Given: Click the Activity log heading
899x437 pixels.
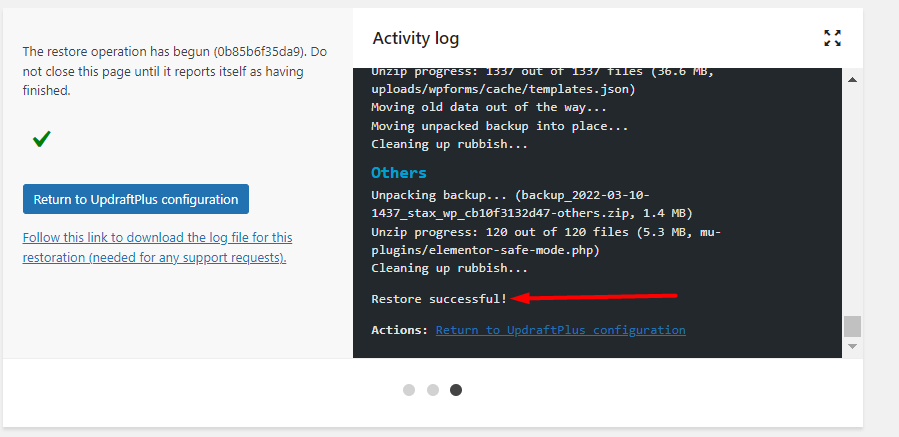Looking at the screenshot, I should tap(416, 38).
